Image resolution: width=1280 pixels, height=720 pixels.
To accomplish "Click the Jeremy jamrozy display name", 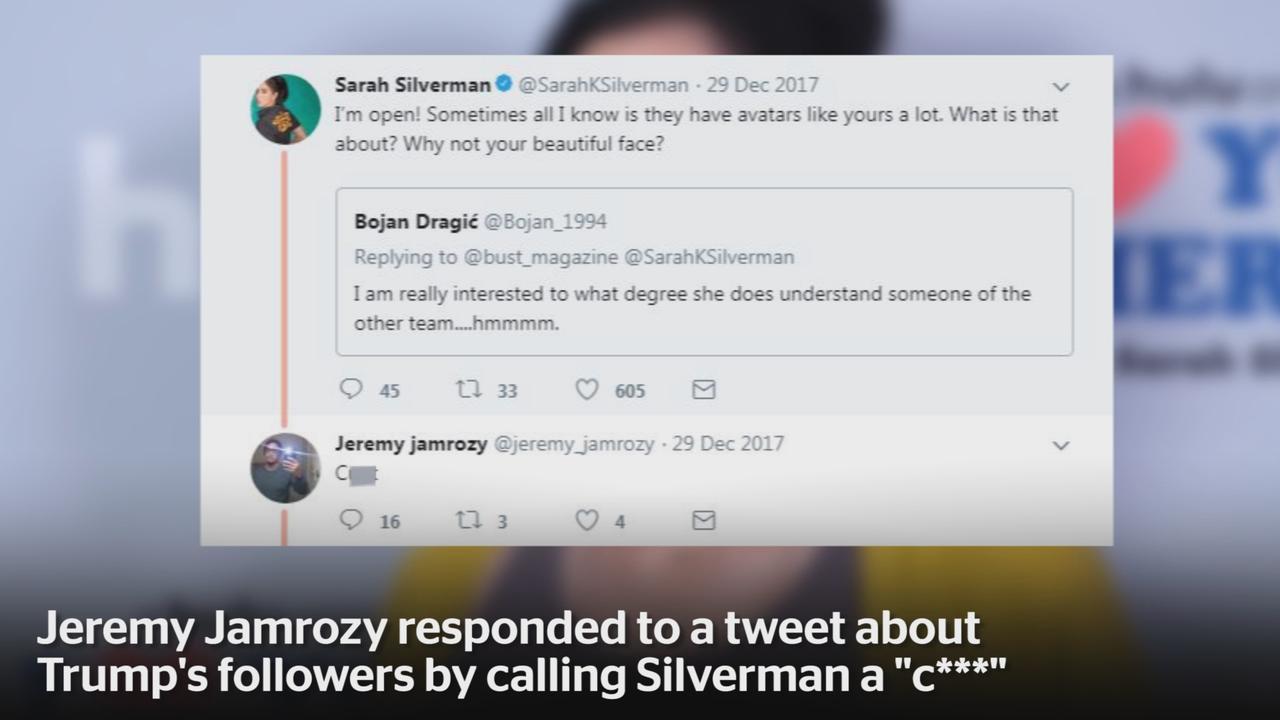I will click(411, 443).
